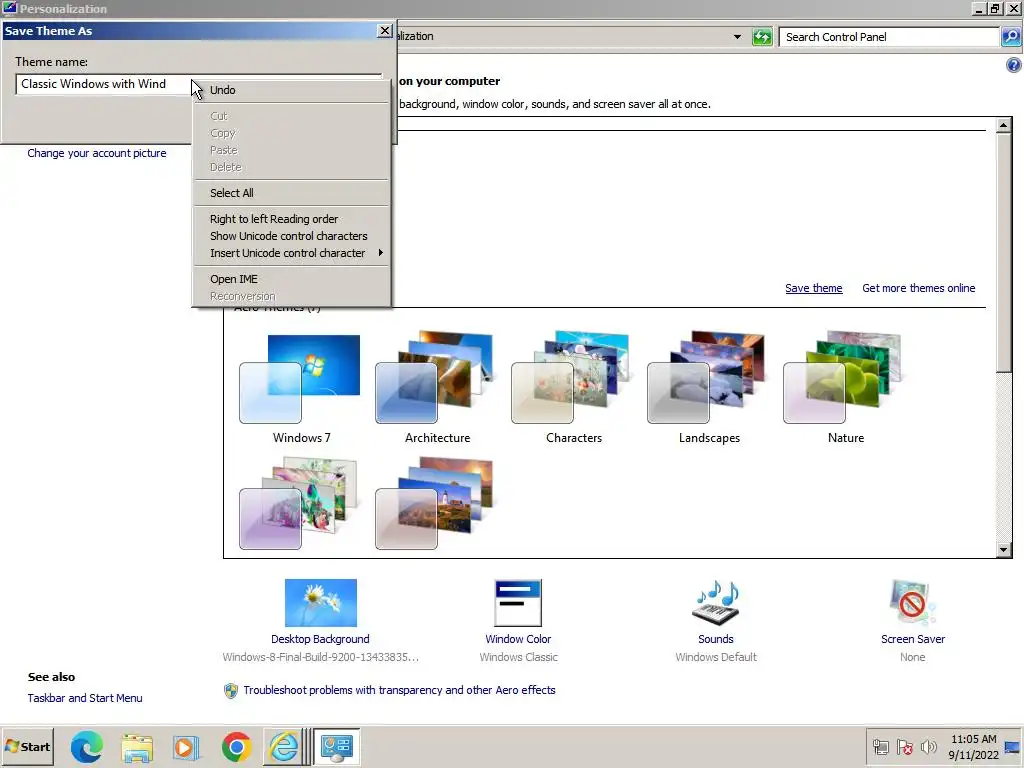The height and width of the screenshot is (768, 1024).
Task: Choose Right to left Reading order
Action: (x=291, y=219)
